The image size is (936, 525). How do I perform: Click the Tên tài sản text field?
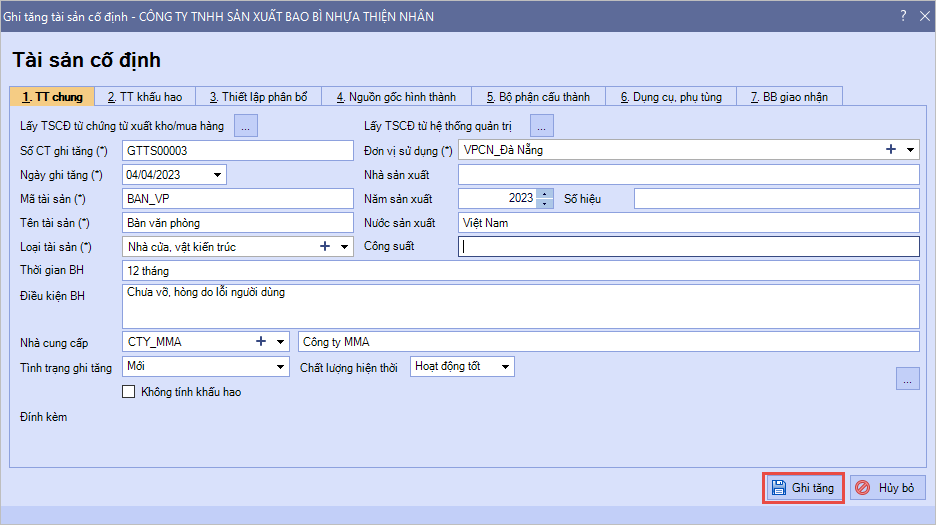click(237, 223)
